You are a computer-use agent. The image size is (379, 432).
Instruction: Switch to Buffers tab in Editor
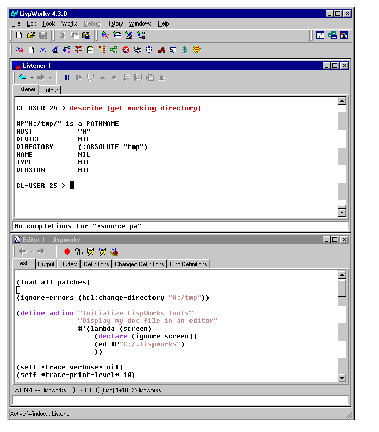[69, 264]
